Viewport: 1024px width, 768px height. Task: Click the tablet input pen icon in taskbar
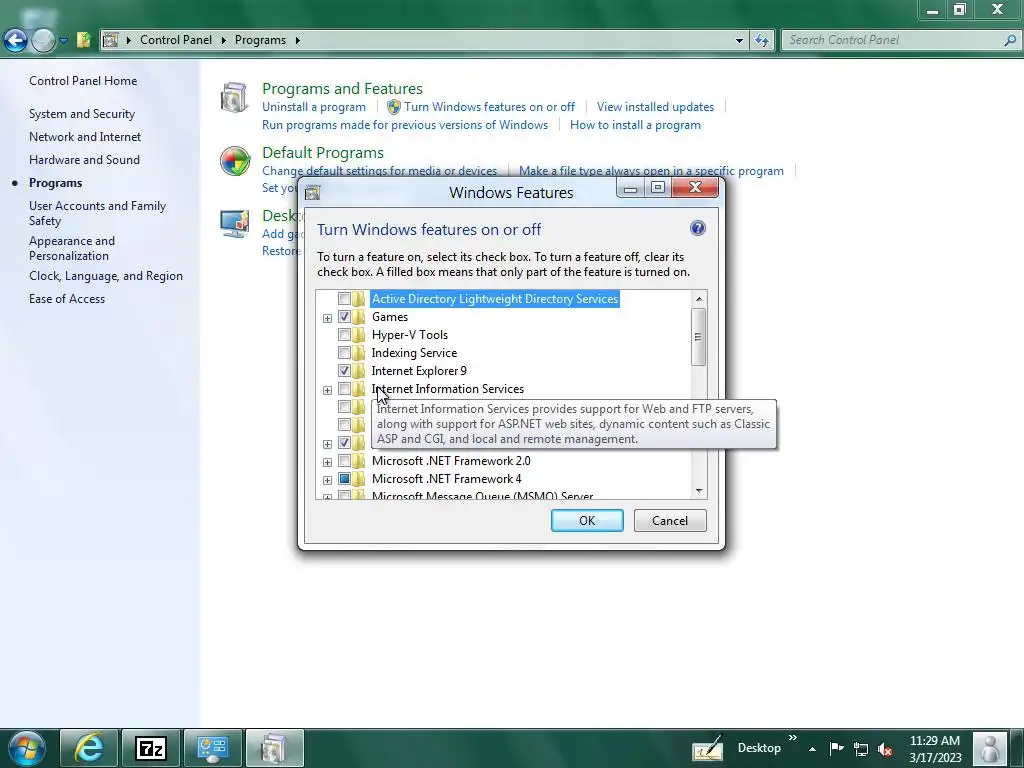pyautogui.click(x=708, y=748)
